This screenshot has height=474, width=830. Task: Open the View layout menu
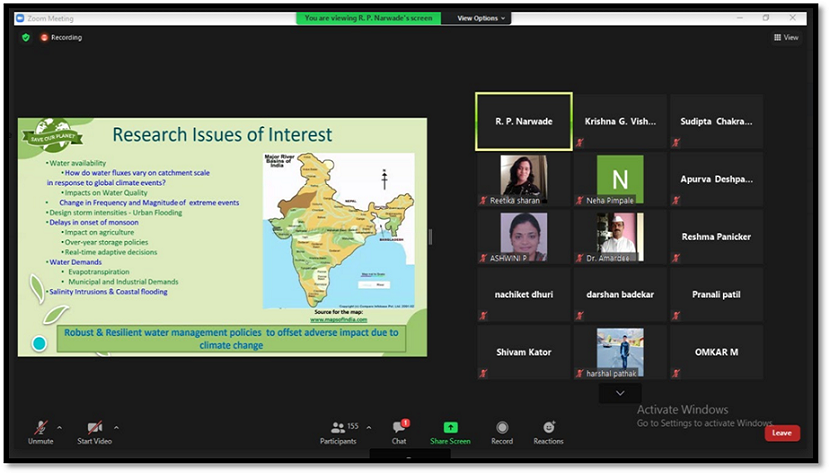point(786,37)
